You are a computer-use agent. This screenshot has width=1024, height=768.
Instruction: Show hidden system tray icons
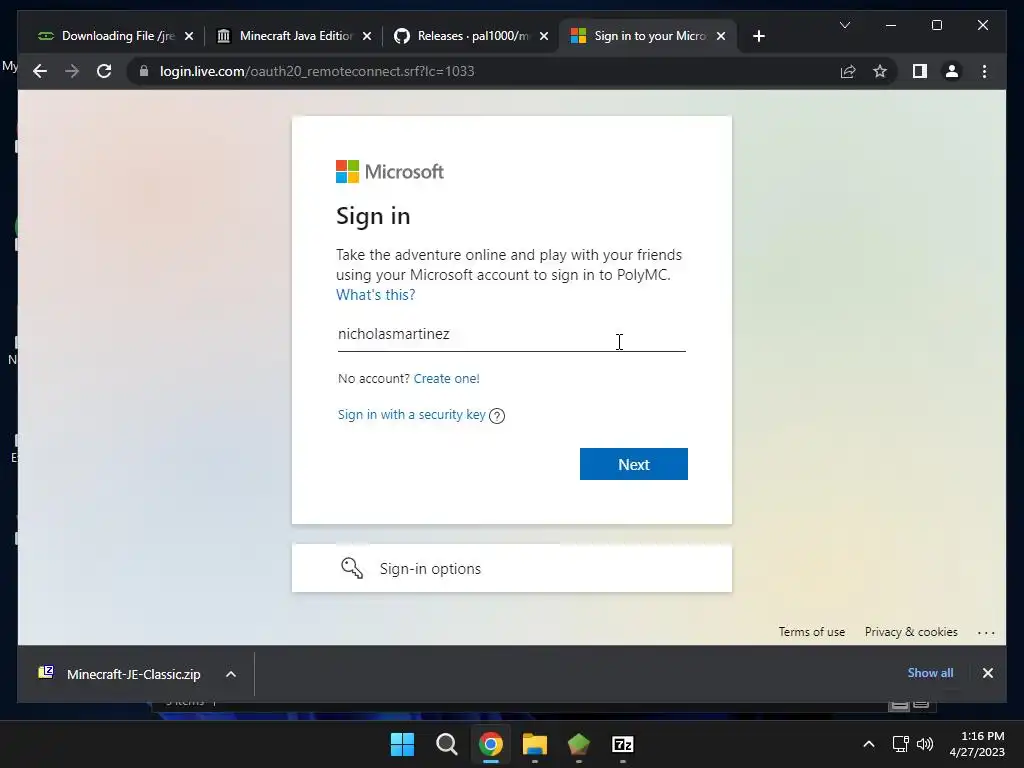click(x=869, y=744)
